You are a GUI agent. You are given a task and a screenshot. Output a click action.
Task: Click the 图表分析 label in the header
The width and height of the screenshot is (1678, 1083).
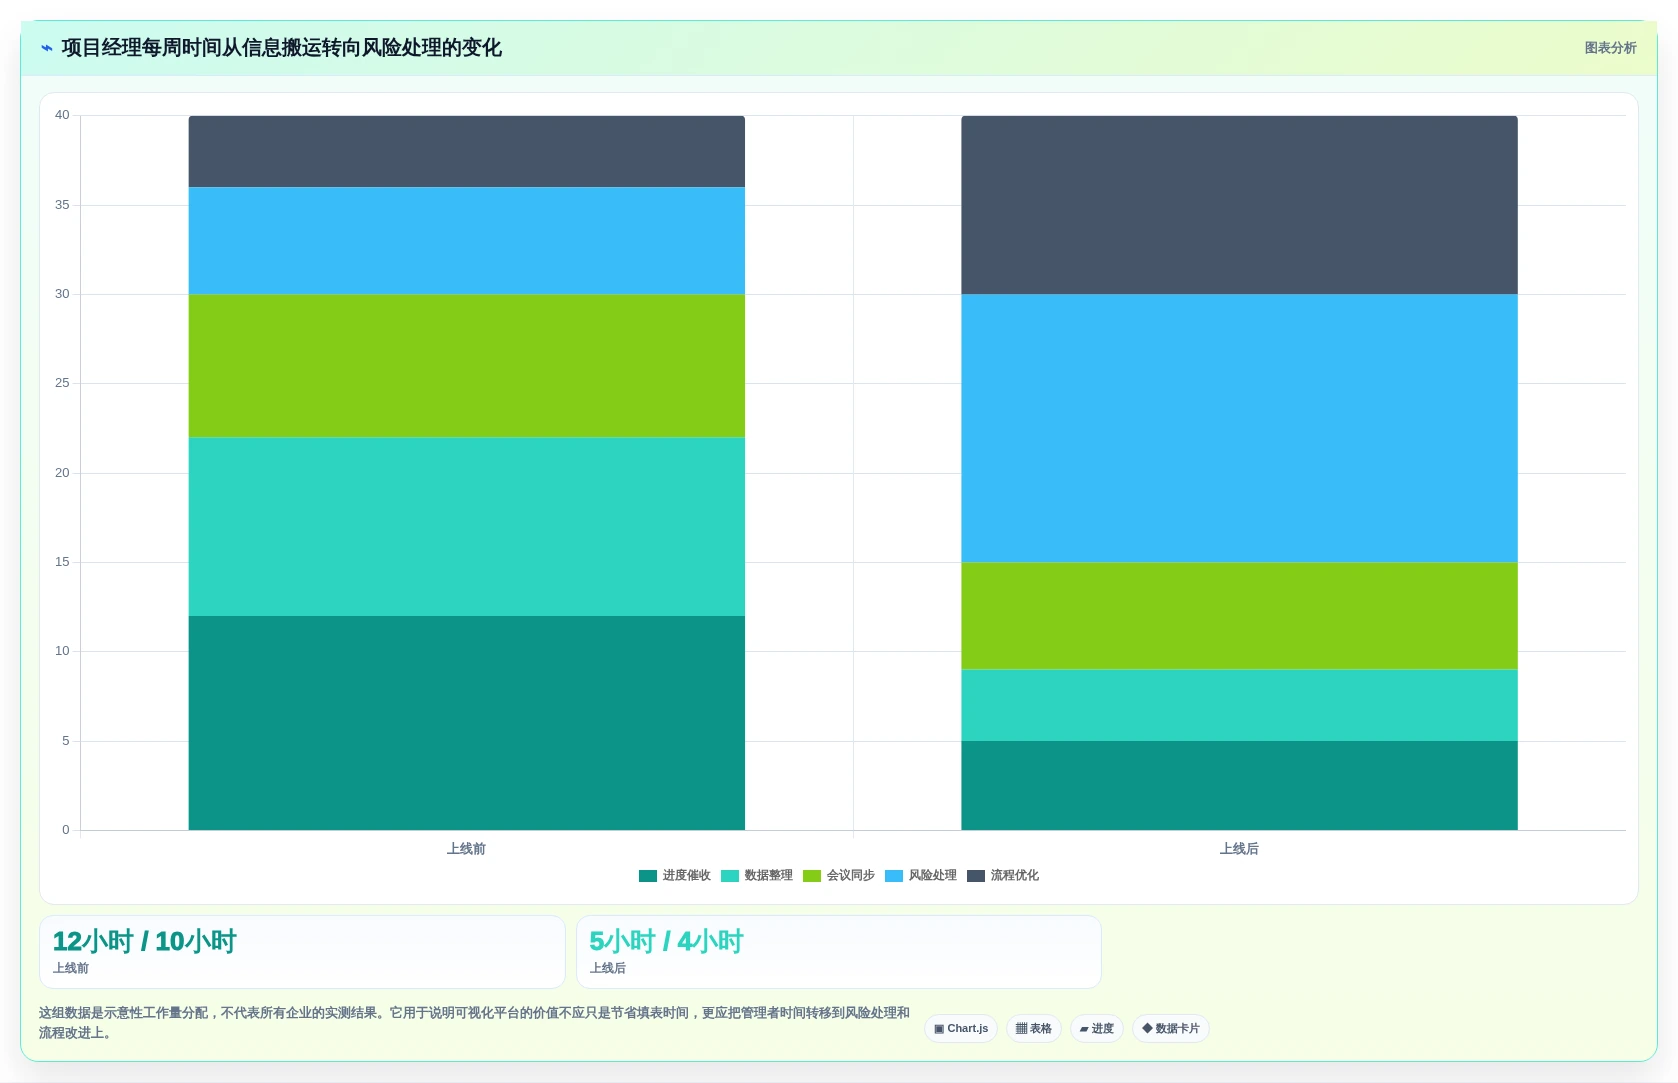point(1610,48)
